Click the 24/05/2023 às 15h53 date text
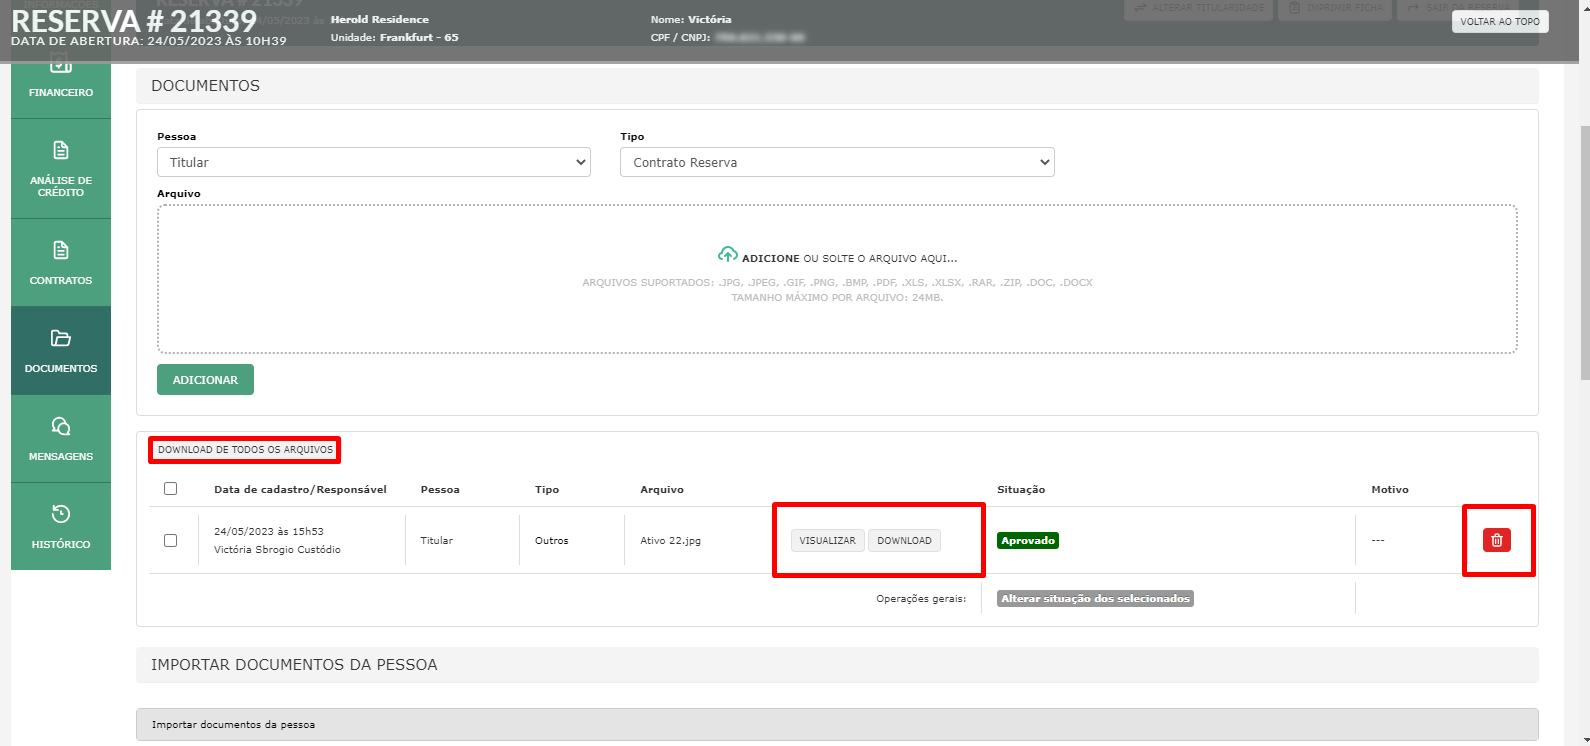The width and height of the screenshot is (1590, 746). [x=269, y=532]
